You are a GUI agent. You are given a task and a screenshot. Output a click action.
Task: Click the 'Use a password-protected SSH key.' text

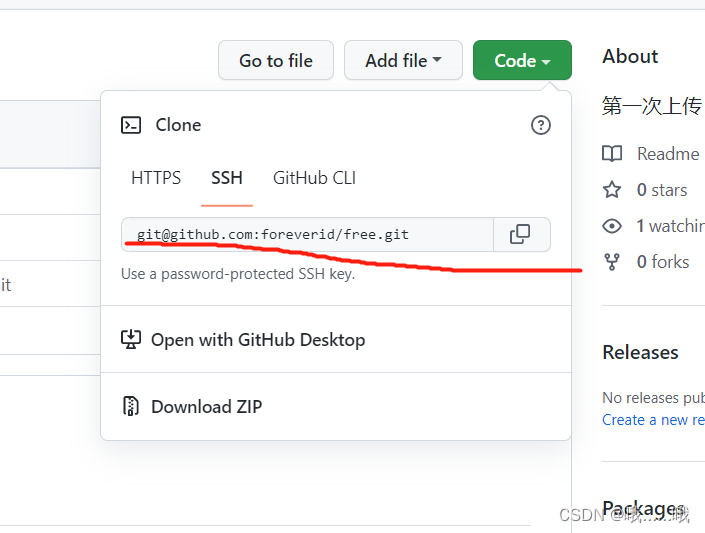[238, 274]
